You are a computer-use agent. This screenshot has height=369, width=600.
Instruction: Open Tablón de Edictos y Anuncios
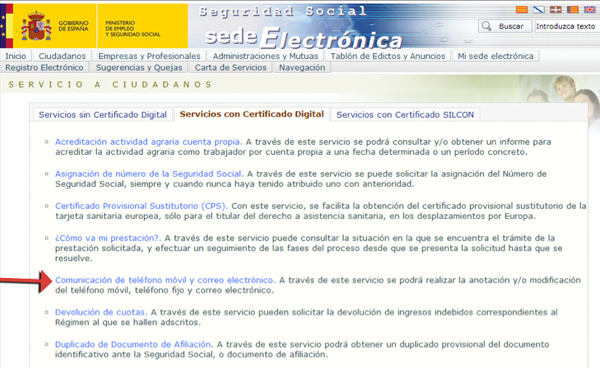pos(388,56)
